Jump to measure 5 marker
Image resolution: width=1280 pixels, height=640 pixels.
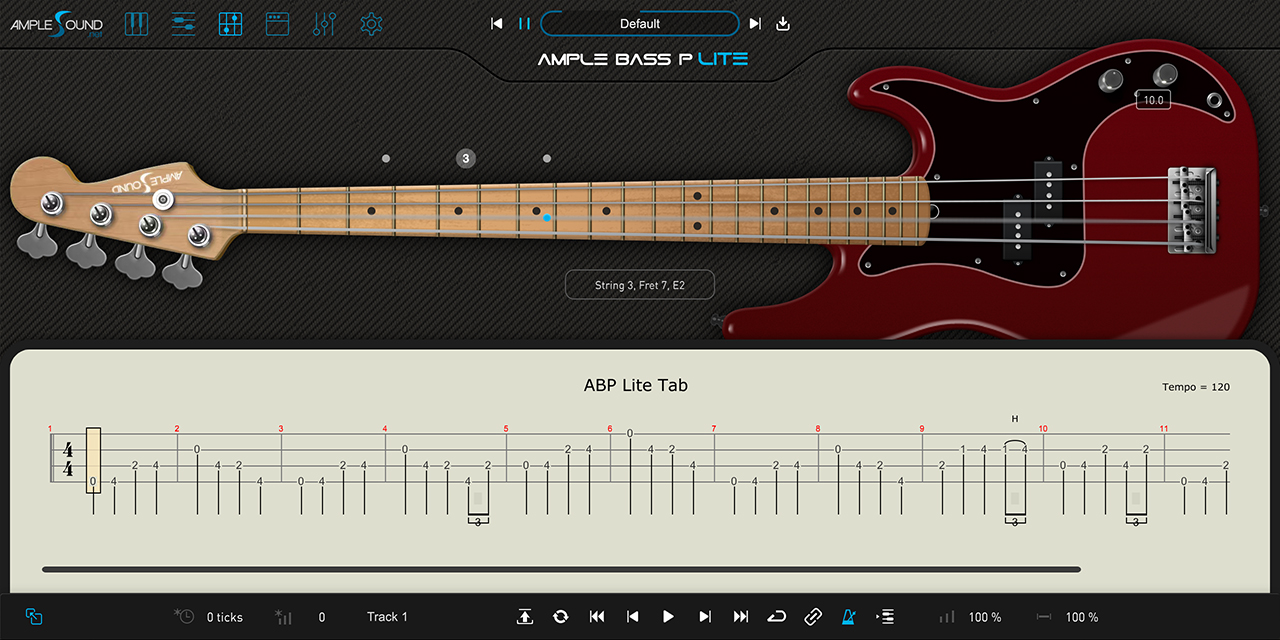[506, 429]
